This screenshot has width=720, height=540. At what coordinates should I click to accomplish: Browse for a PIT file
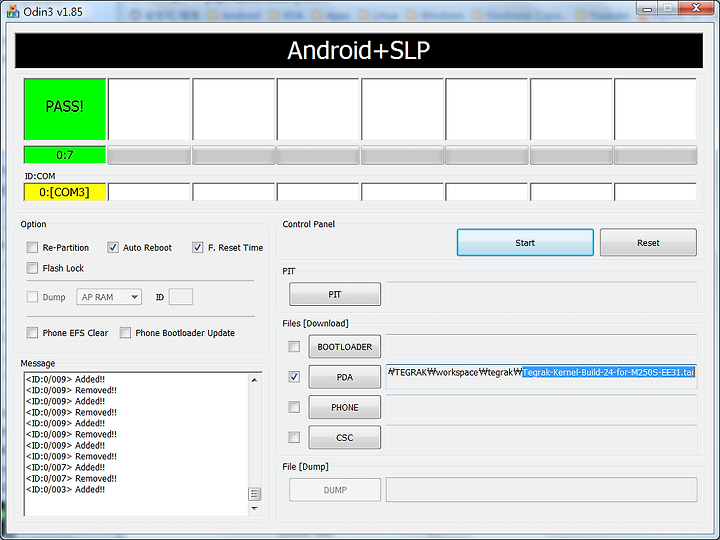click(335, 294)
